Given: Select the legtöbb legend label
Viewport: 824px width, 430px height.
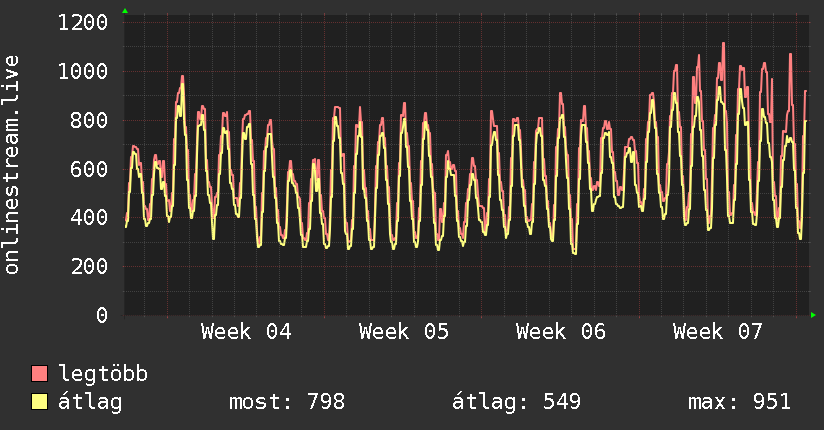Looking at the screenshot, I should click(x=103, y=374).
